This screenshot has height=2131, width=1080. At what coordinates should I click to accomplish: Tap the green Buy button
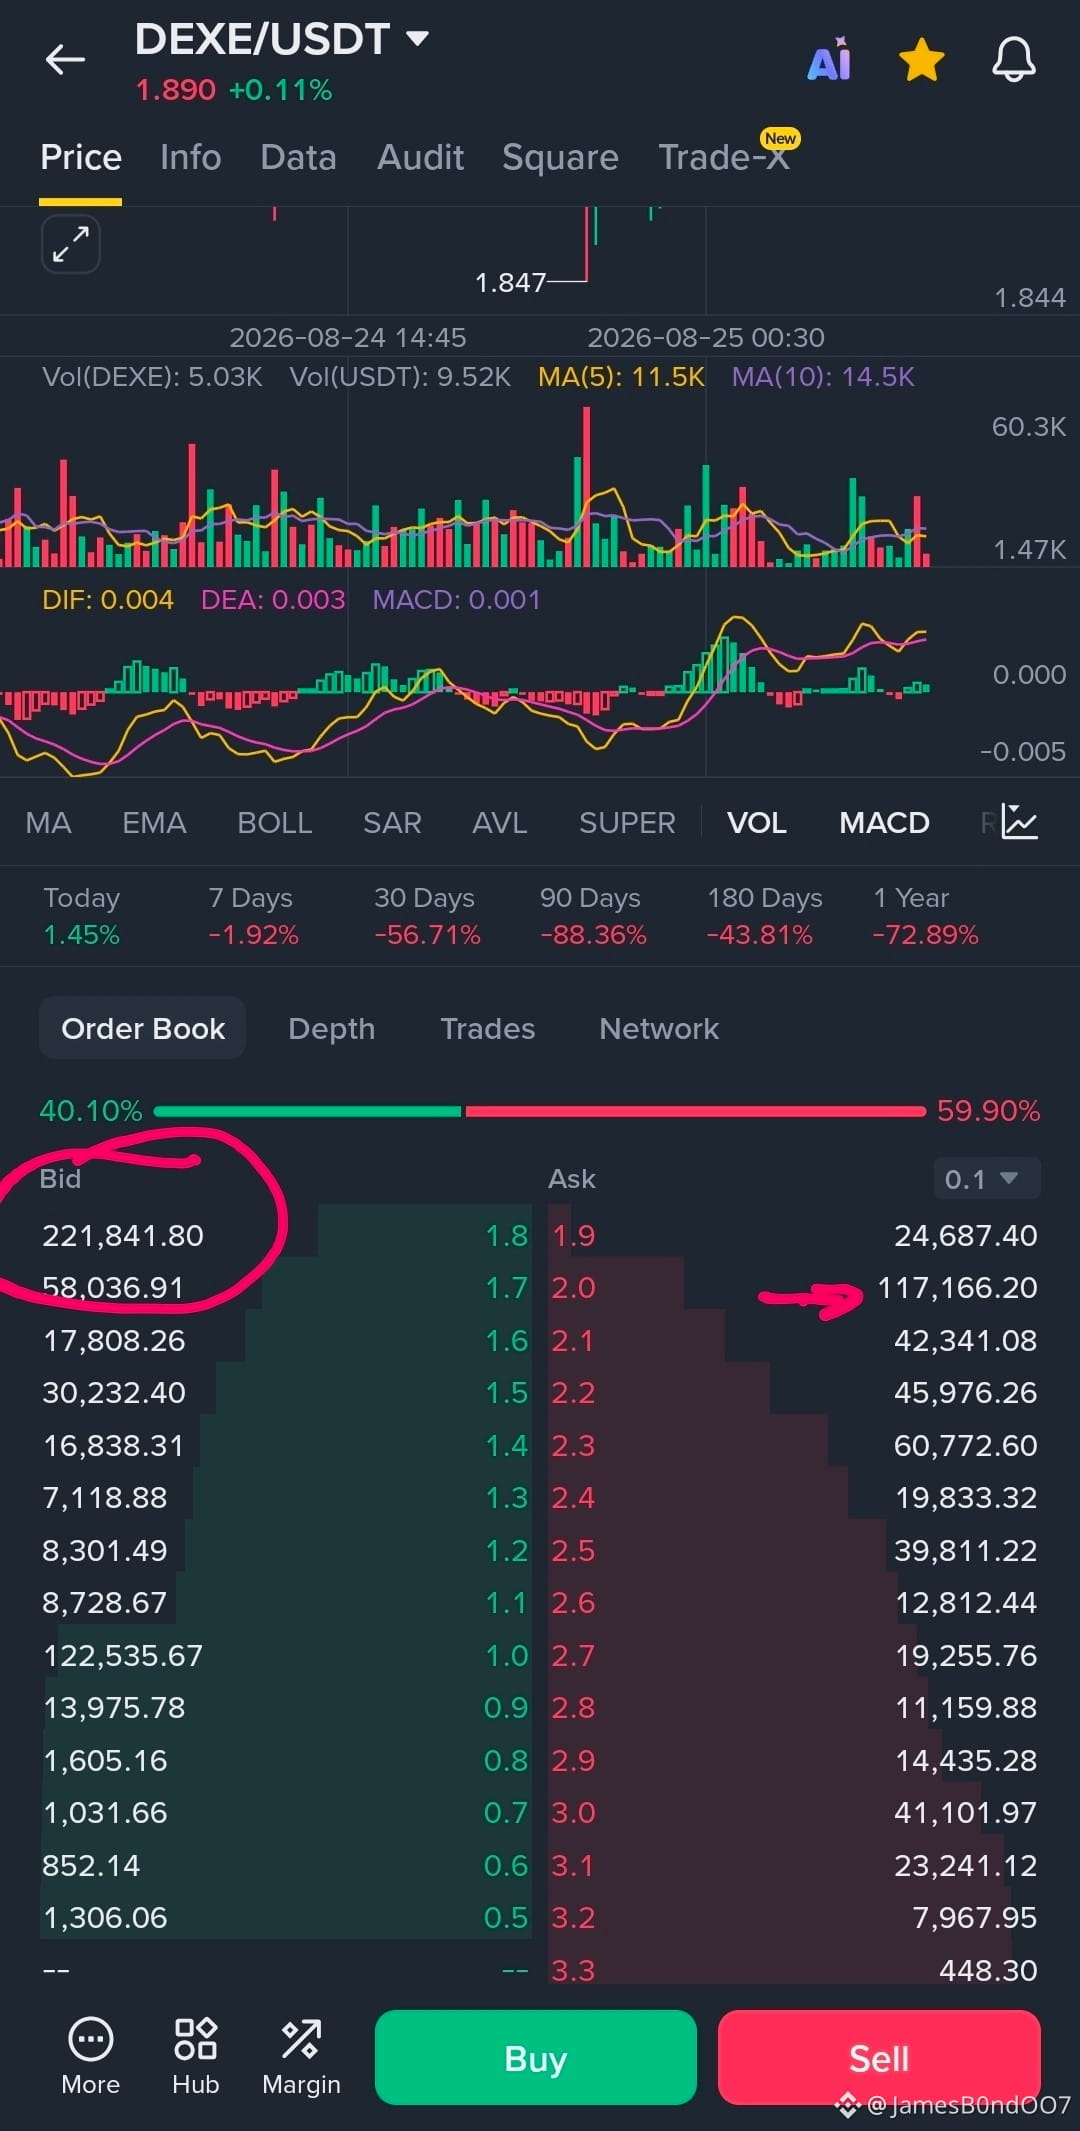pyautogui.click(x=536, y=2058)
